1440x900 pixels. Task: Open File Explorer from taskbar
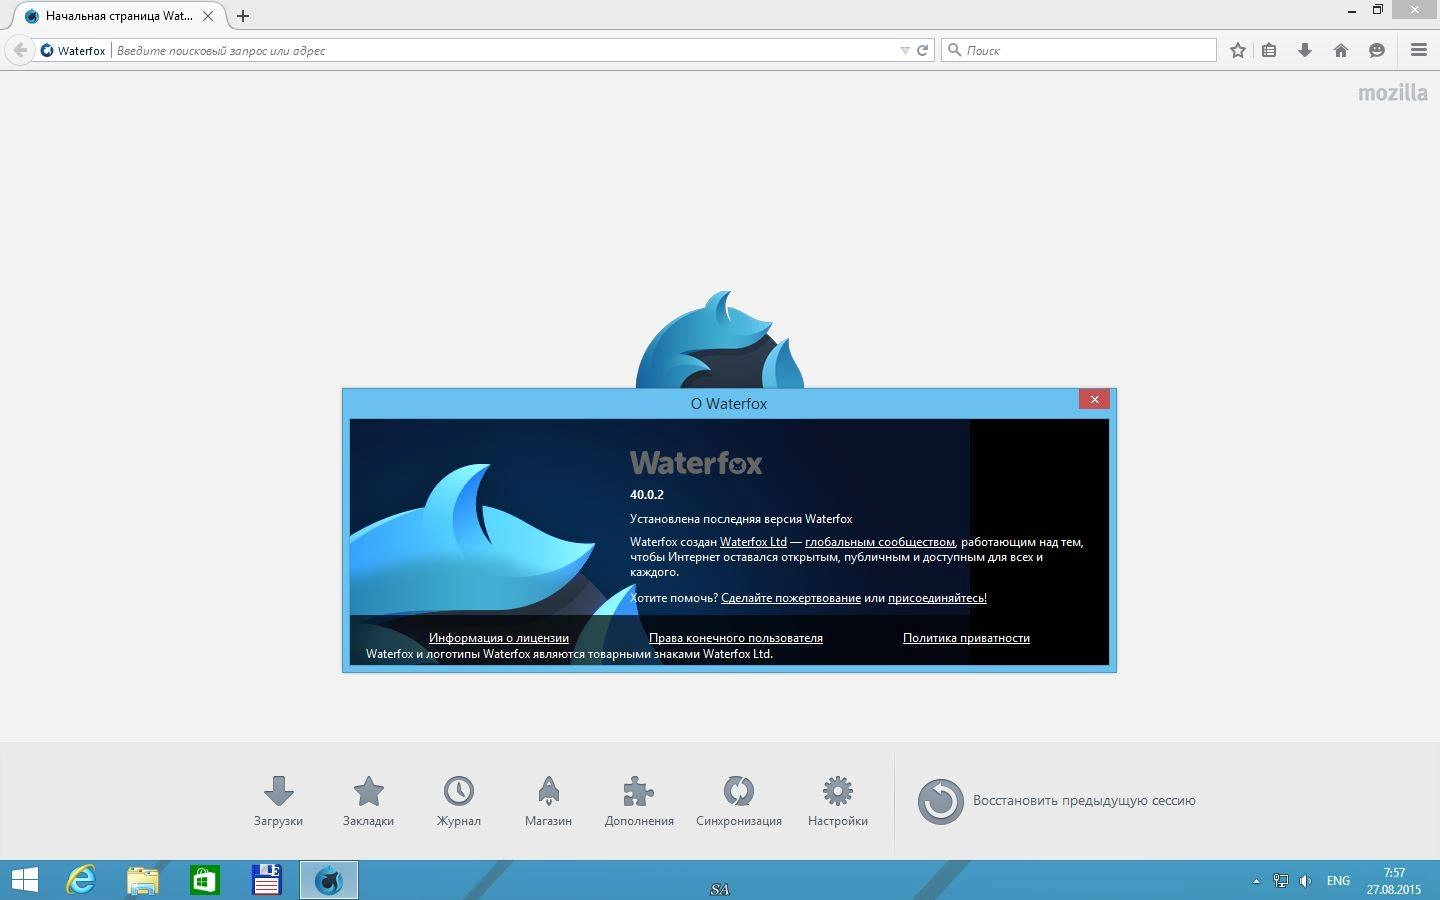tap(142, 880)
